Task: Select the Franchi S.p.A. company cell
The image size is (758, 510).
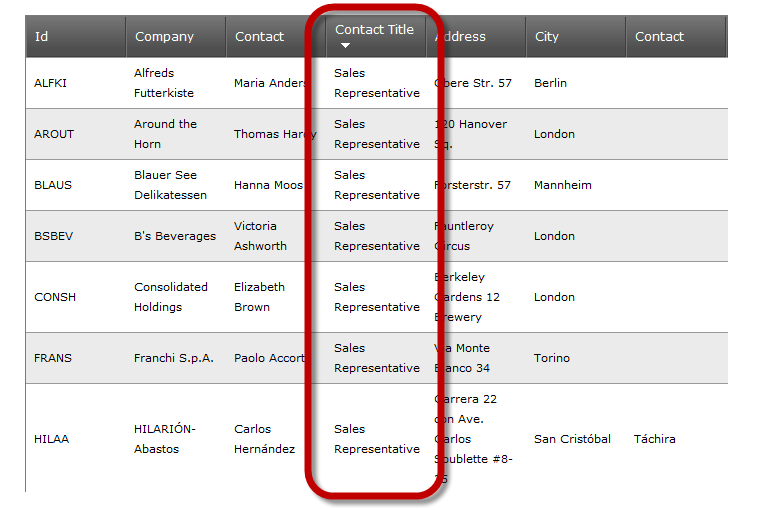Action: pyautogui.click(x=174, y=358)
